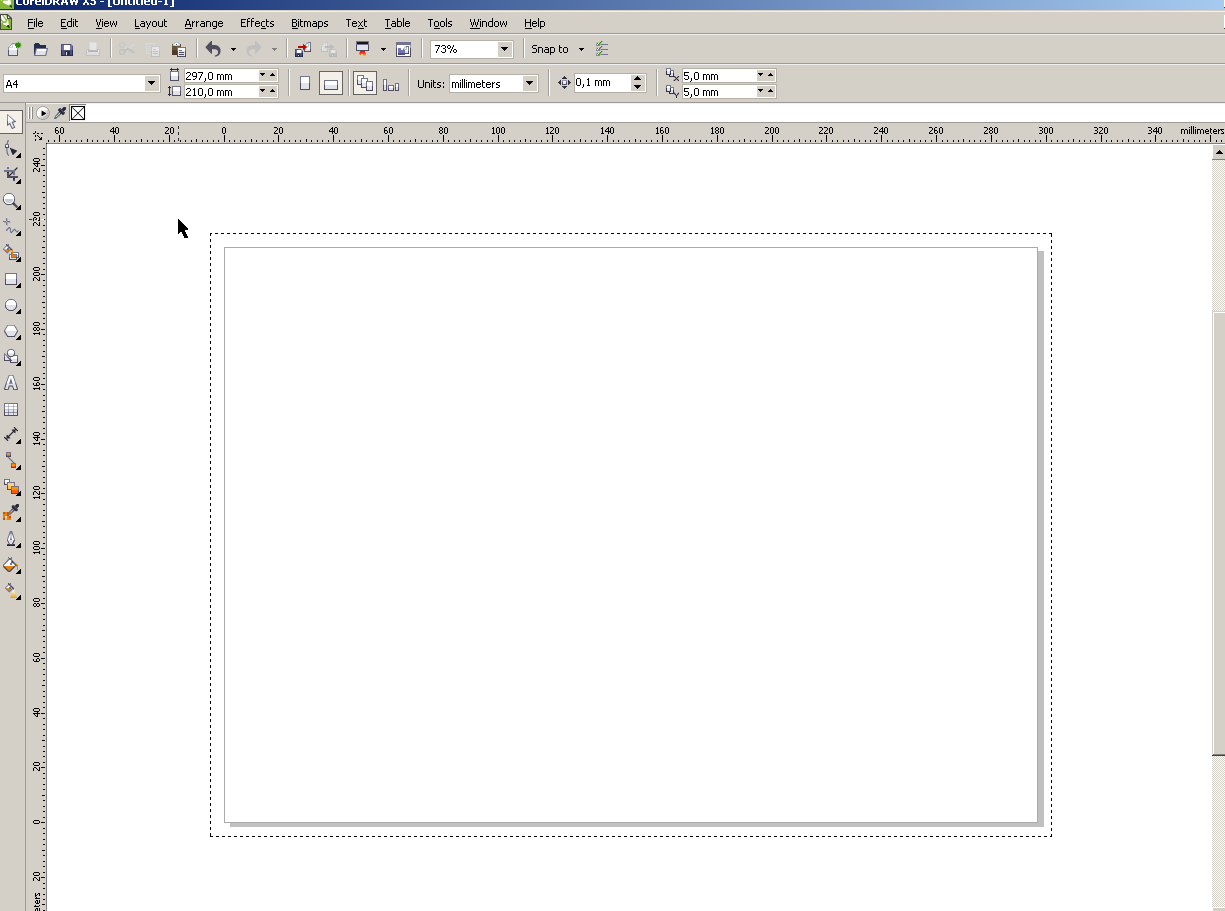Click the ruler origin corner icon
Screen dimensions: 1225x911
click(x=38, y=134)
